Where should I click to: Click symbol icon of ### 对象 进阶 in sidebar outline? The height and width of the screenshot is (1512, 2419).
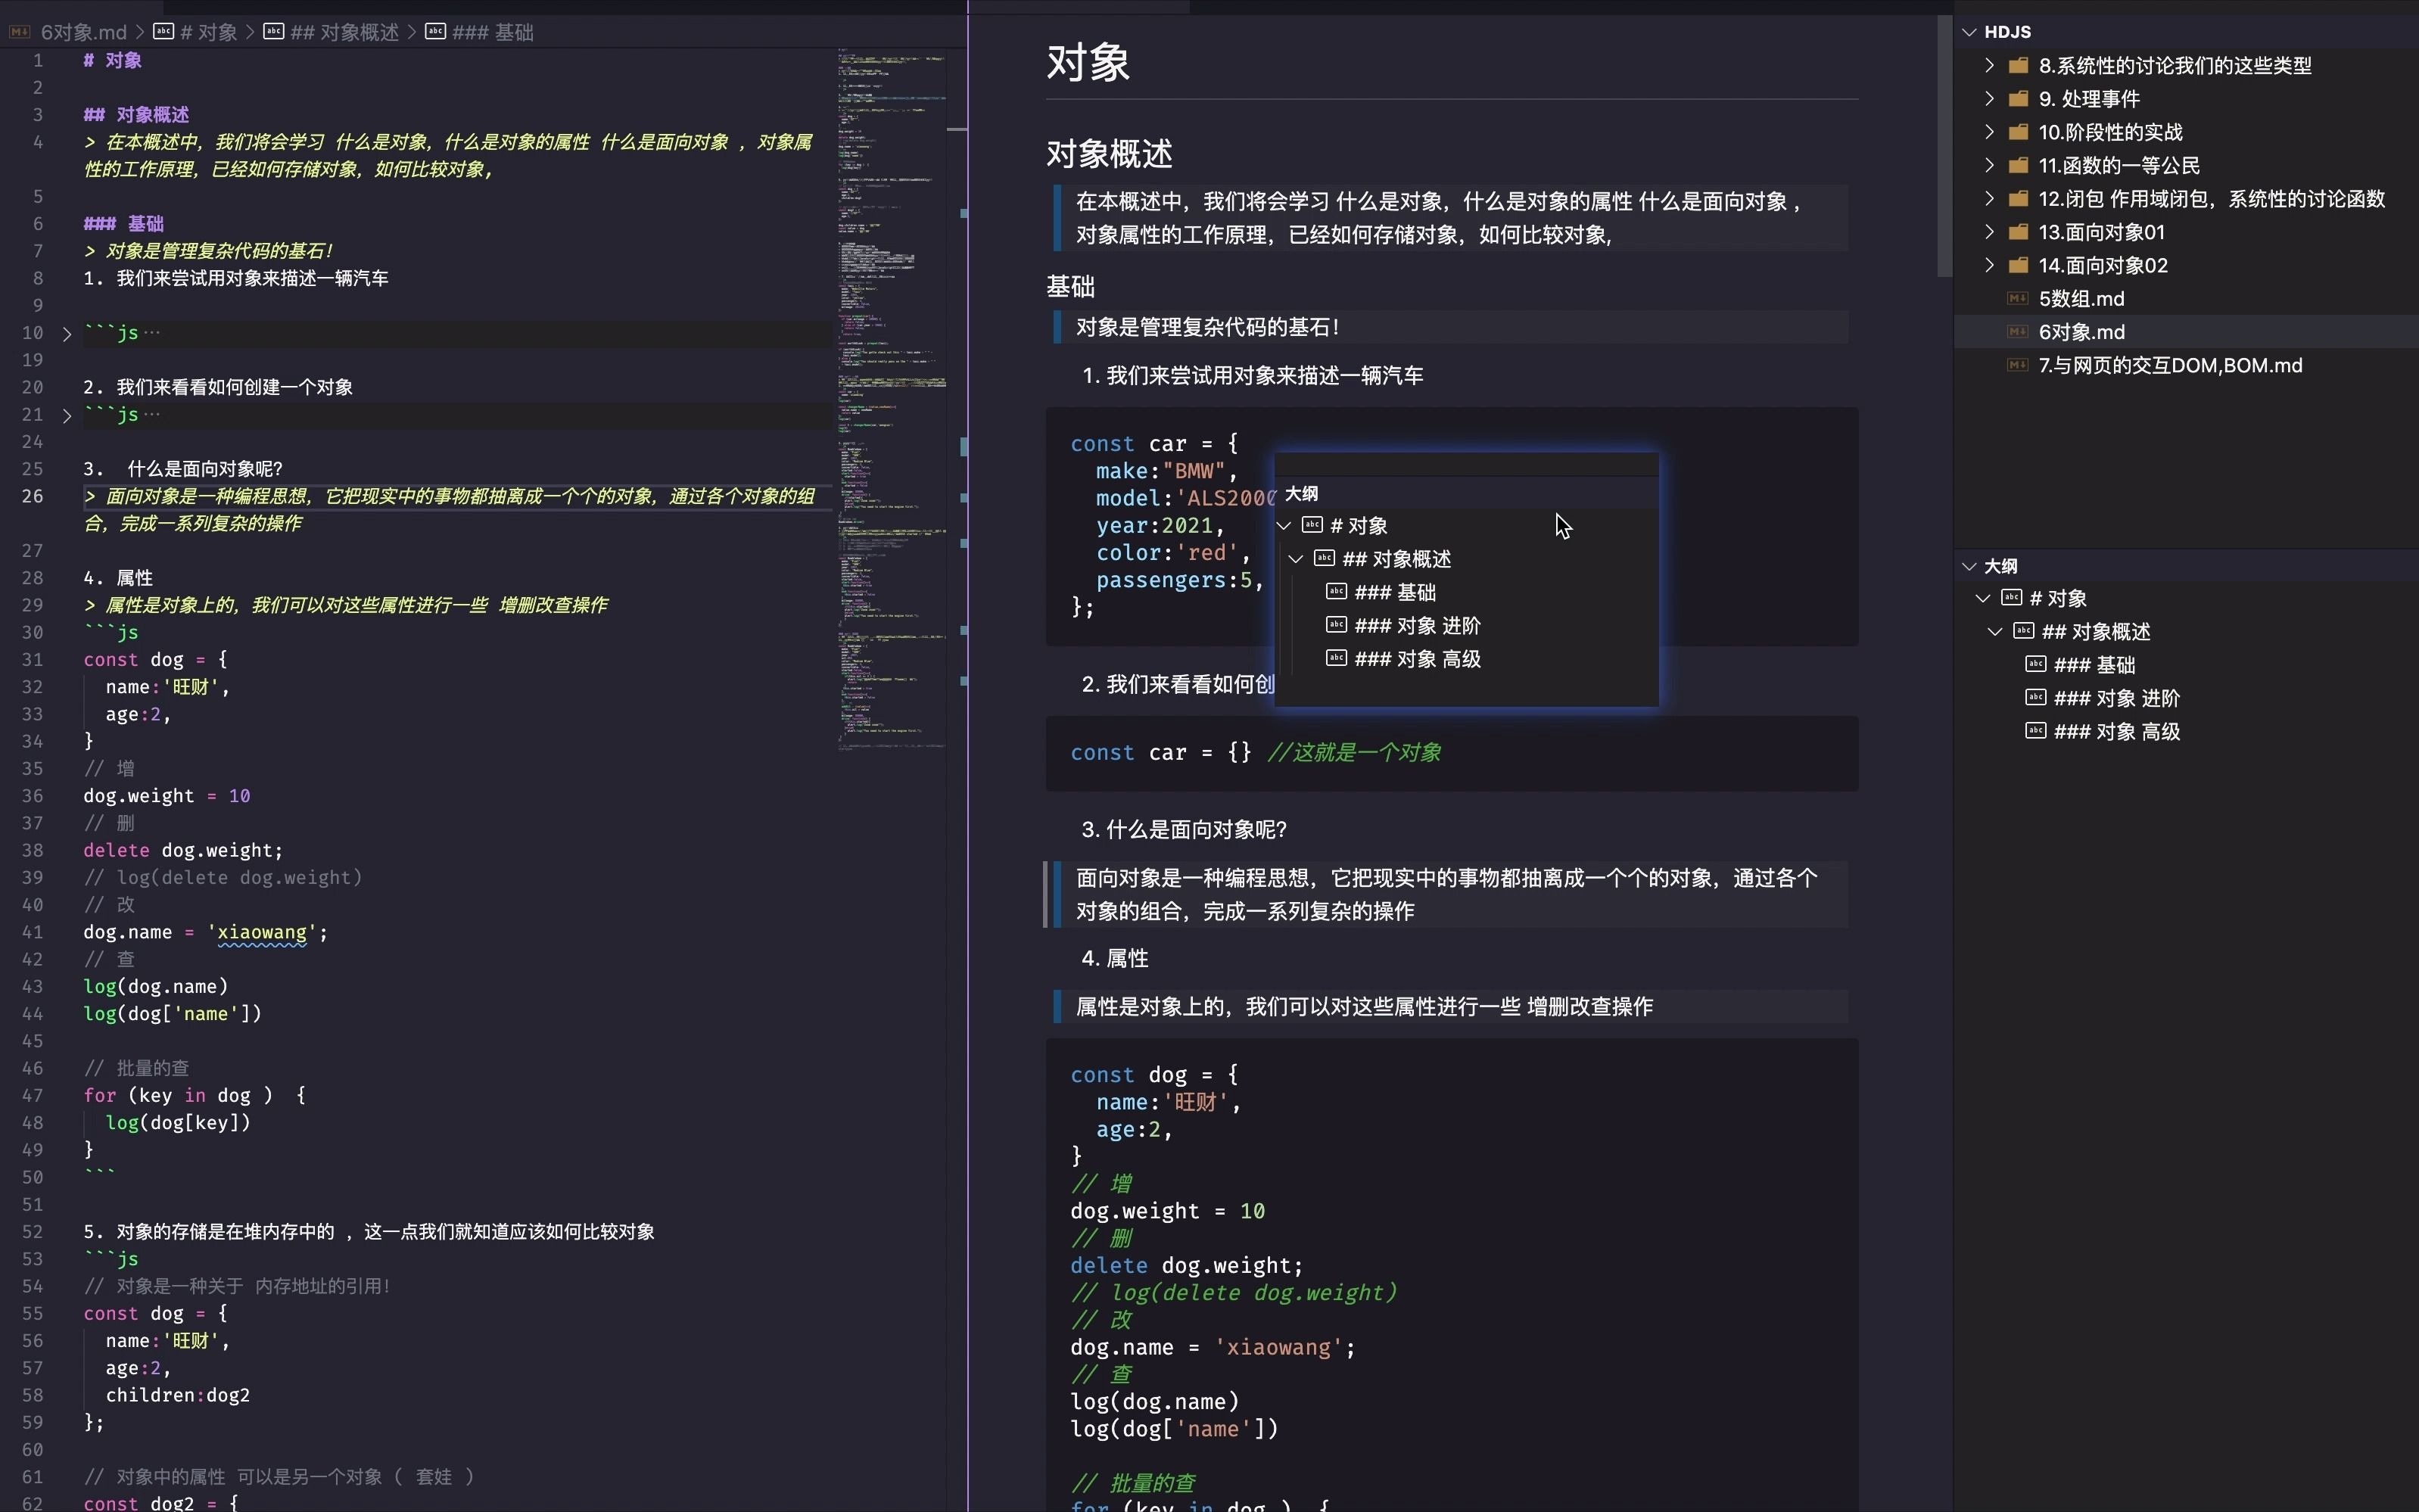pyautogui.click(x=2036, y=697)
